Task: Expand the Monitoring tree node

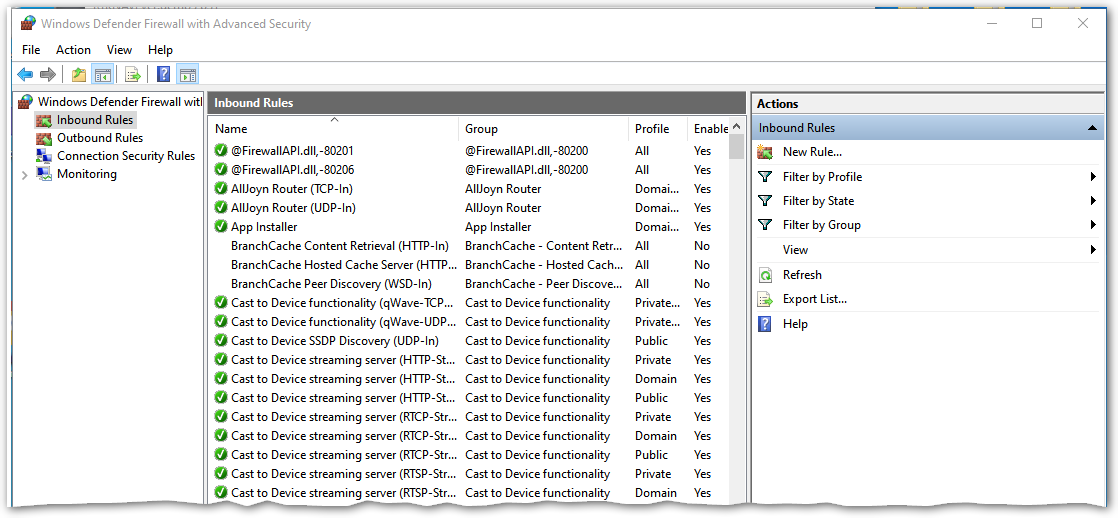Action: coord(25,175)
